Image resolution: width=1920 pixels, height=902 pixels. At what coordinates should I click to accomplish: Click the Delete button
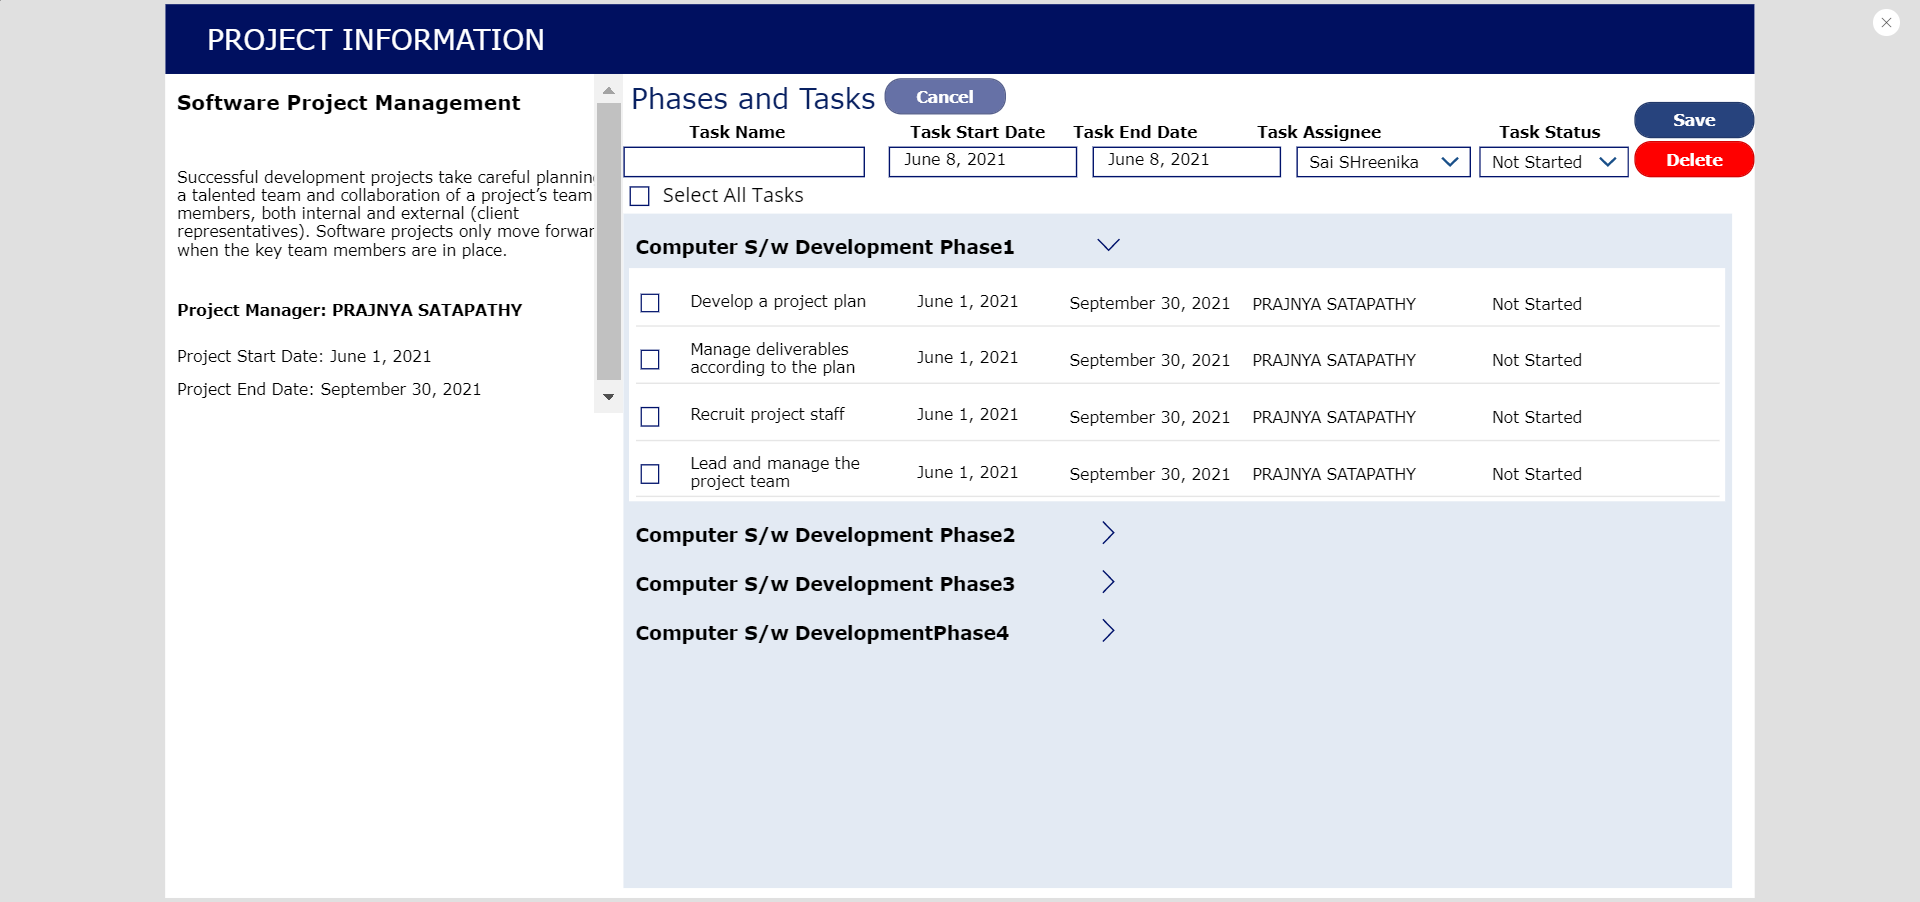pyautogui.click(x=1693, y=160)
